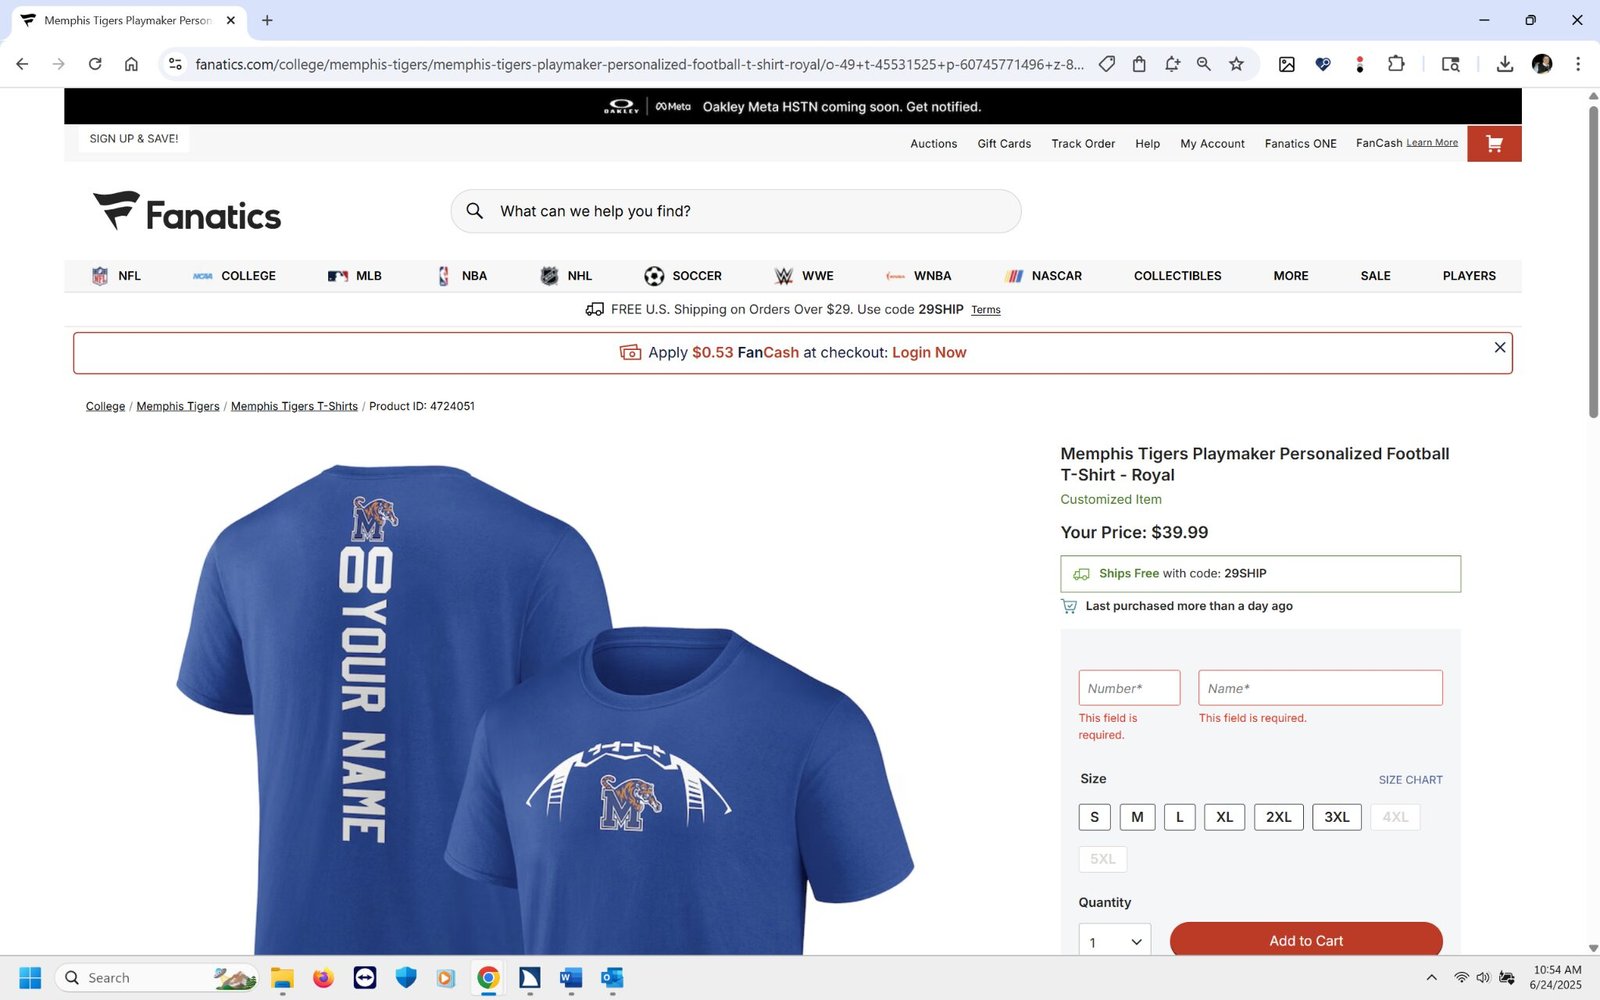Bookmark this page with star icon
Screen dimensions: 1600x1000
pos(1236,64)
